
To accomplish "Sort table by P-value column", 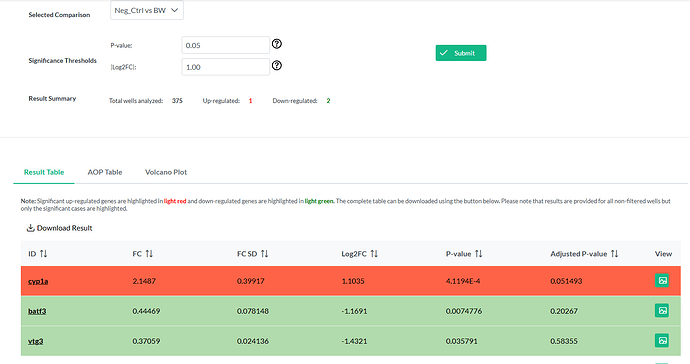I will tap(478, 254).
